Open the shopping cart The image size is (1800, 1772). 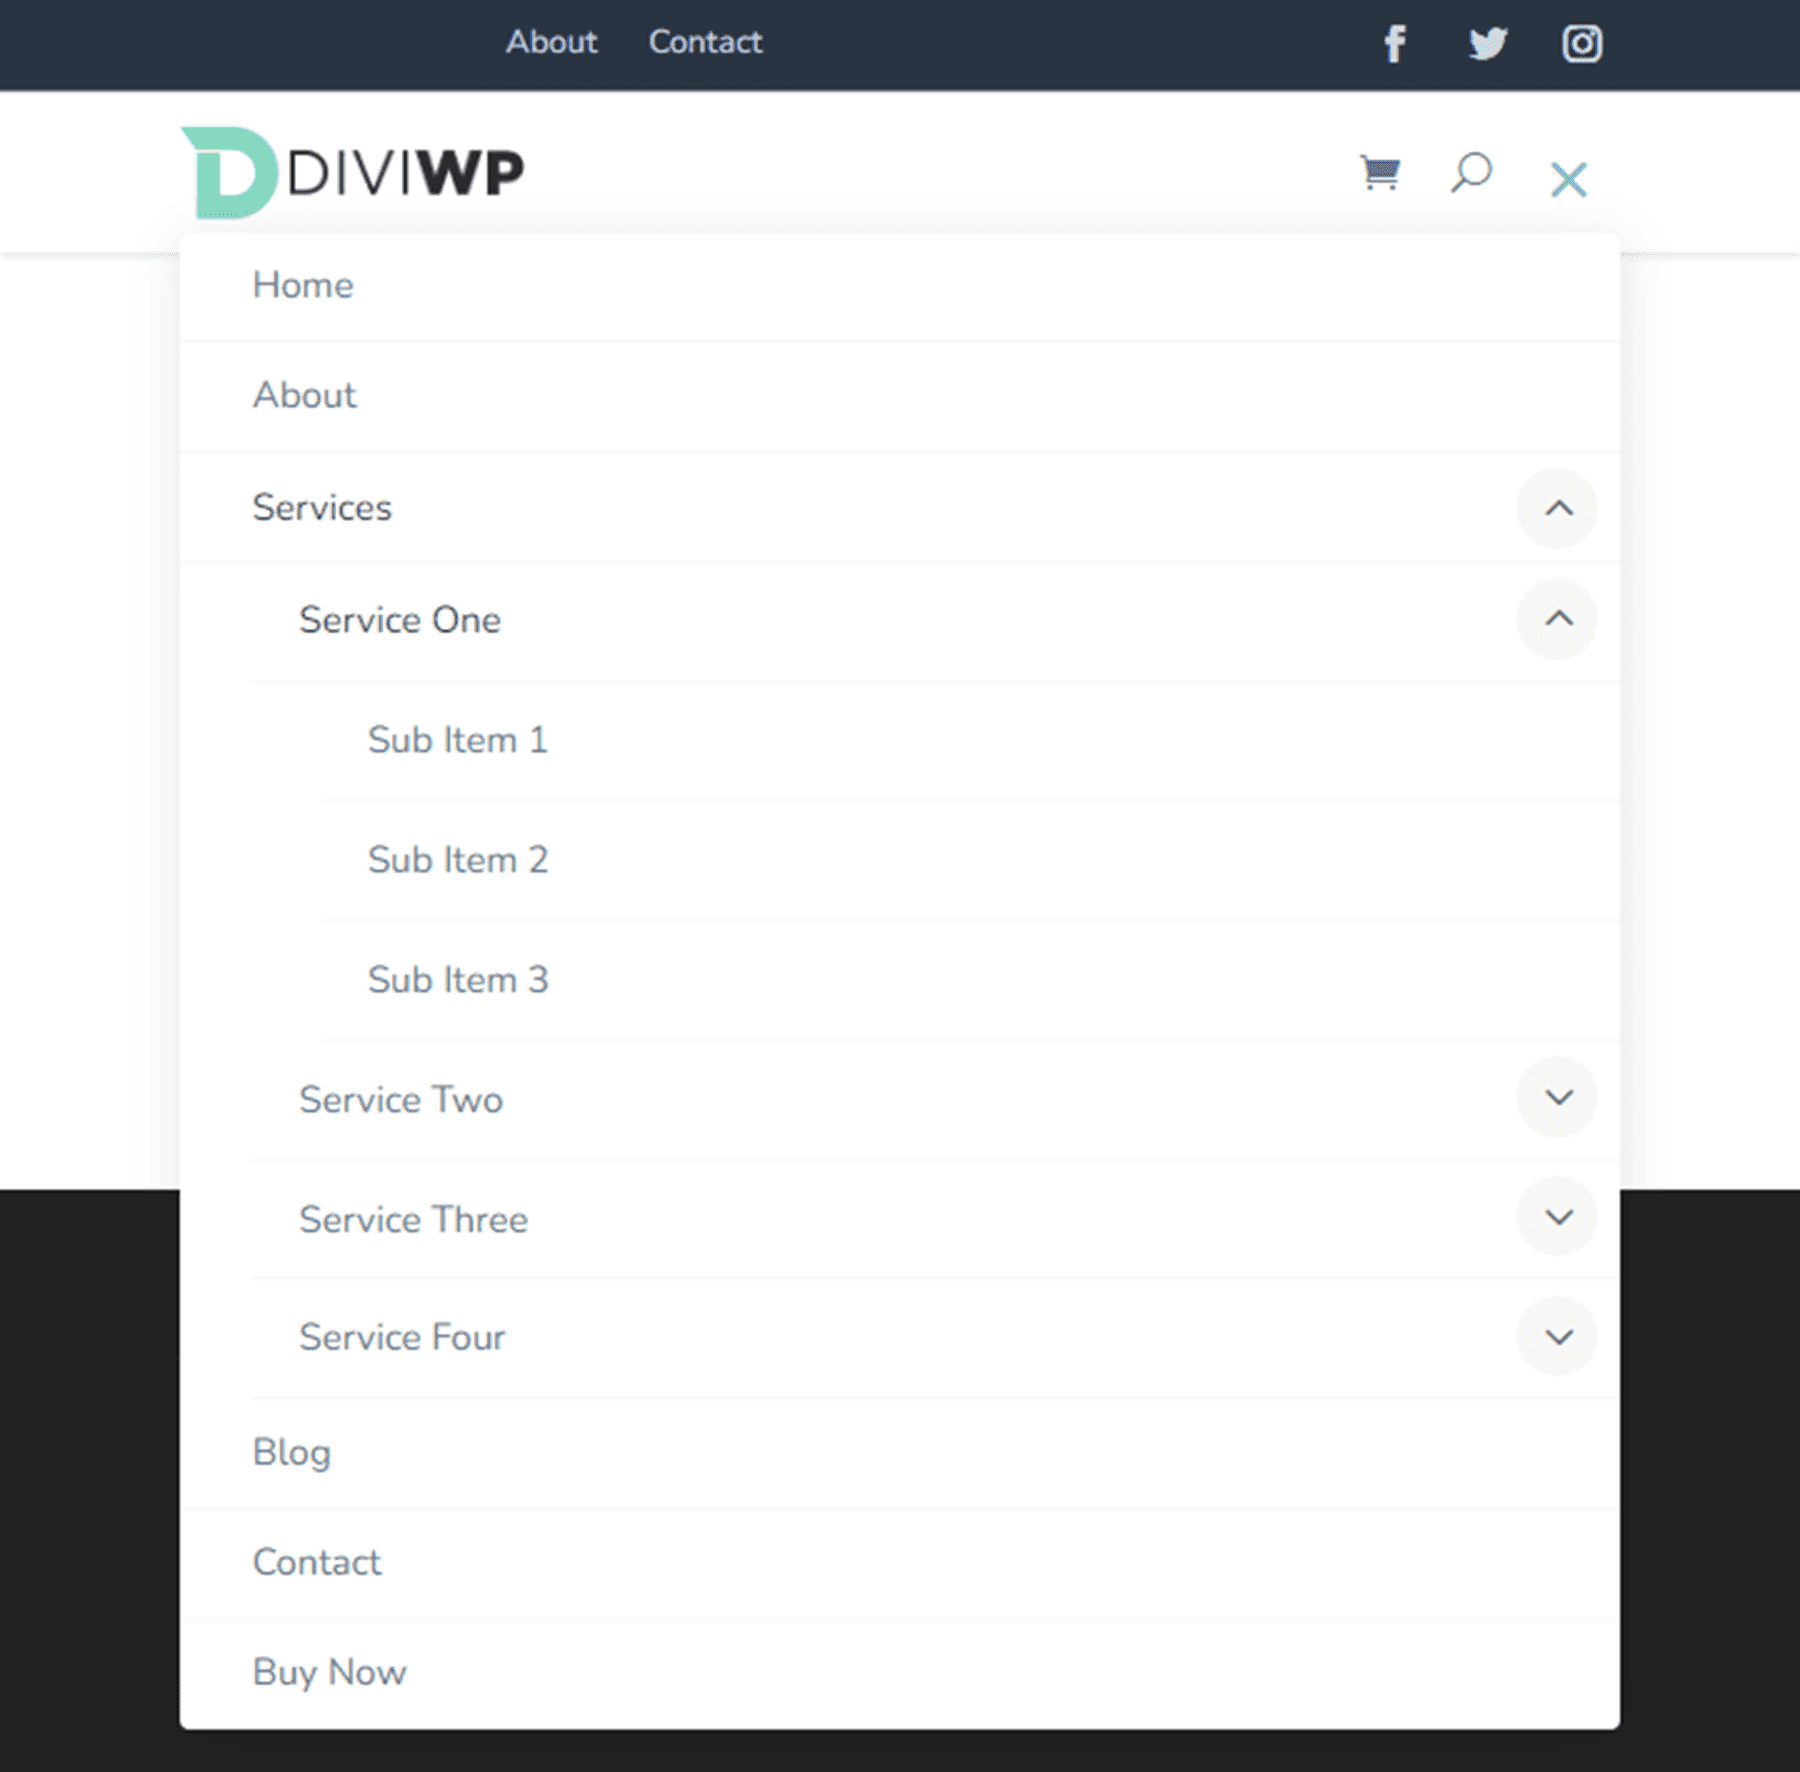pos(1380,172)
